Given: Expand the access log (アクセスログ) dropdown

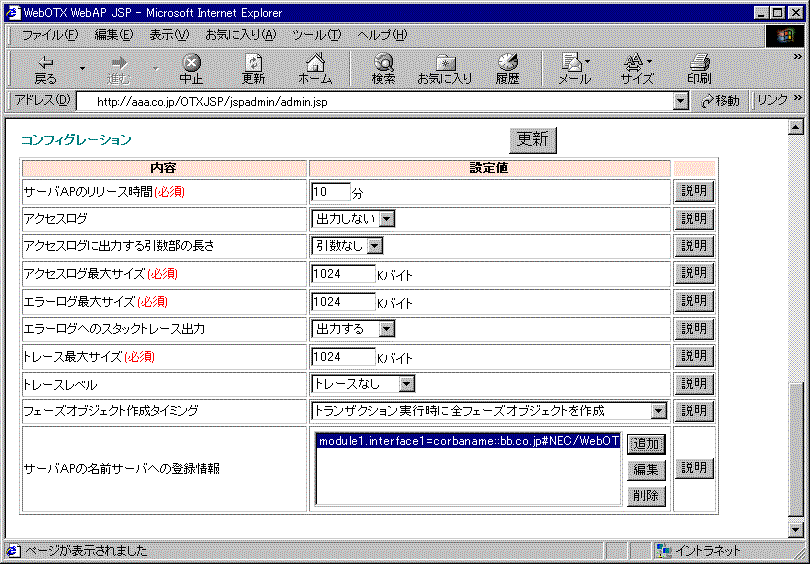Looking at the screenshot, I should (x=387, y=219).
